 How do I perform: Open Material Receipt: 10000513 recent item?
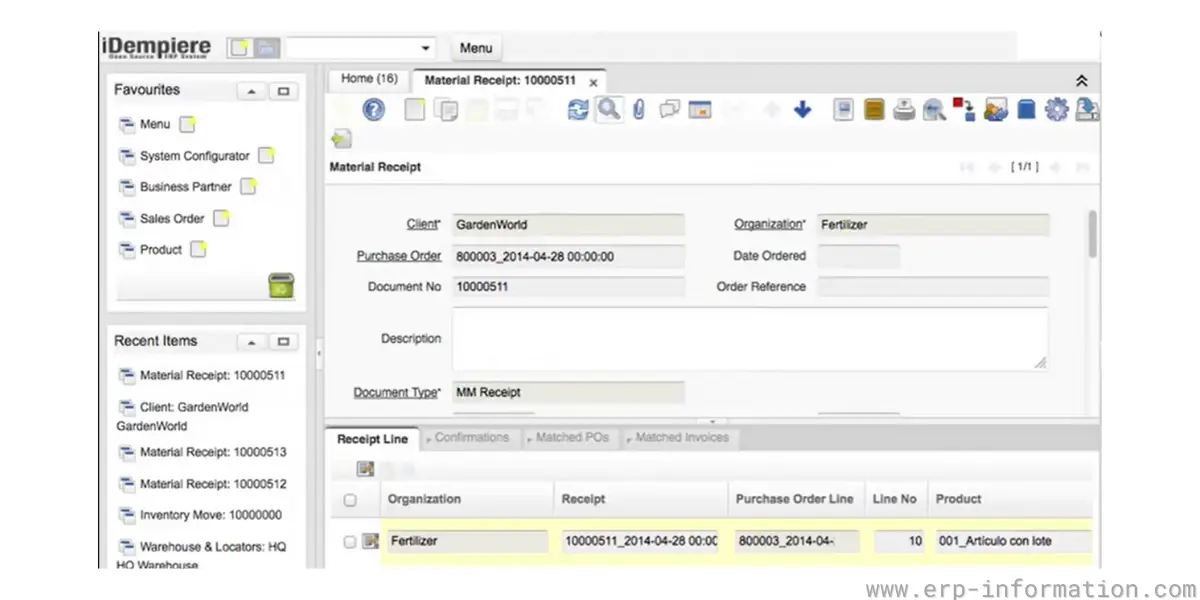click(x=213, y=452)
